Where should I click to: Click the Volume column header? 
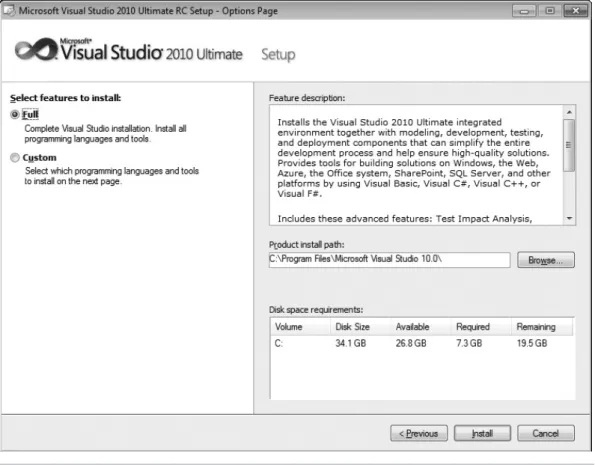(300, 327)
